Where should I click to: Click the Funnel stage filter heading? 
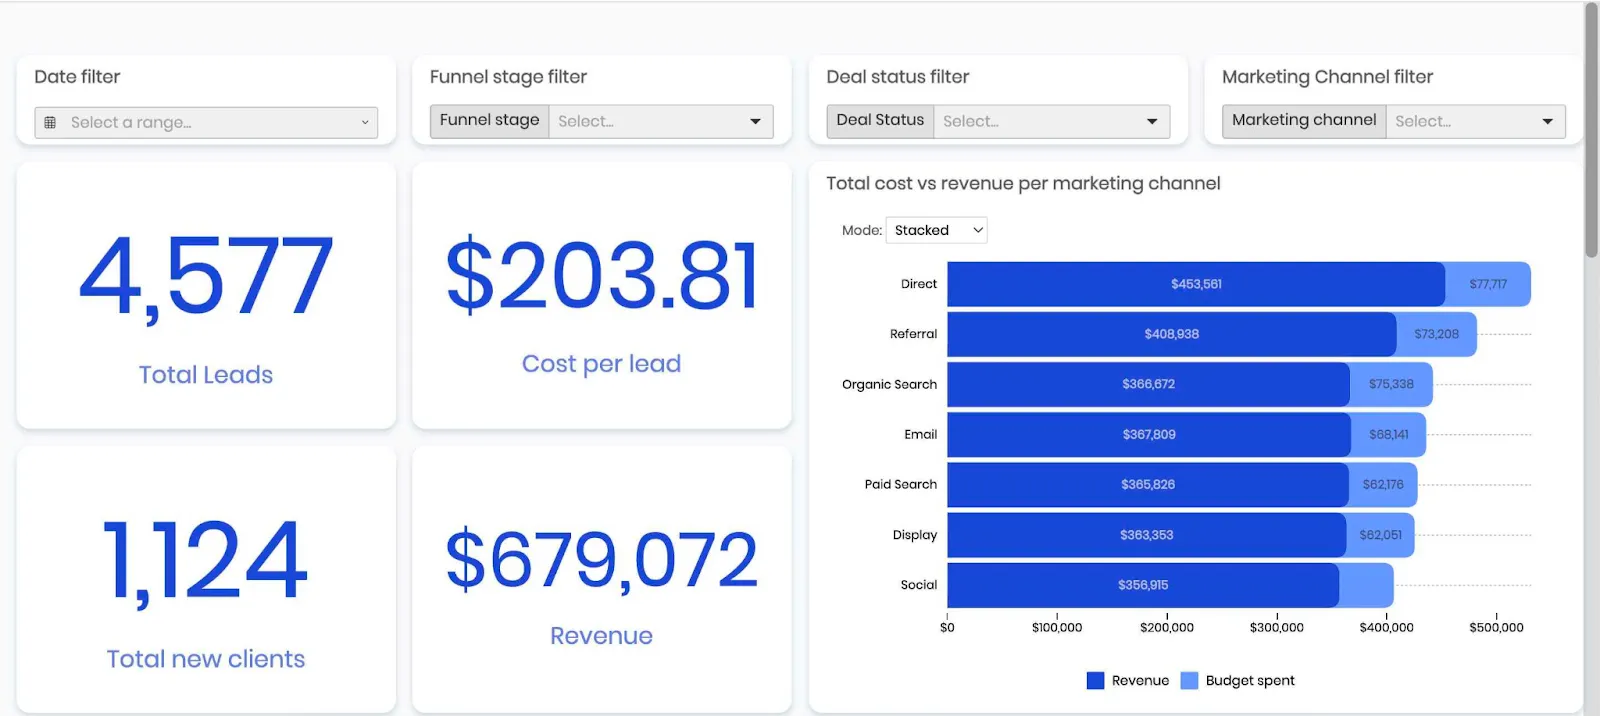(x=508, y=77)
